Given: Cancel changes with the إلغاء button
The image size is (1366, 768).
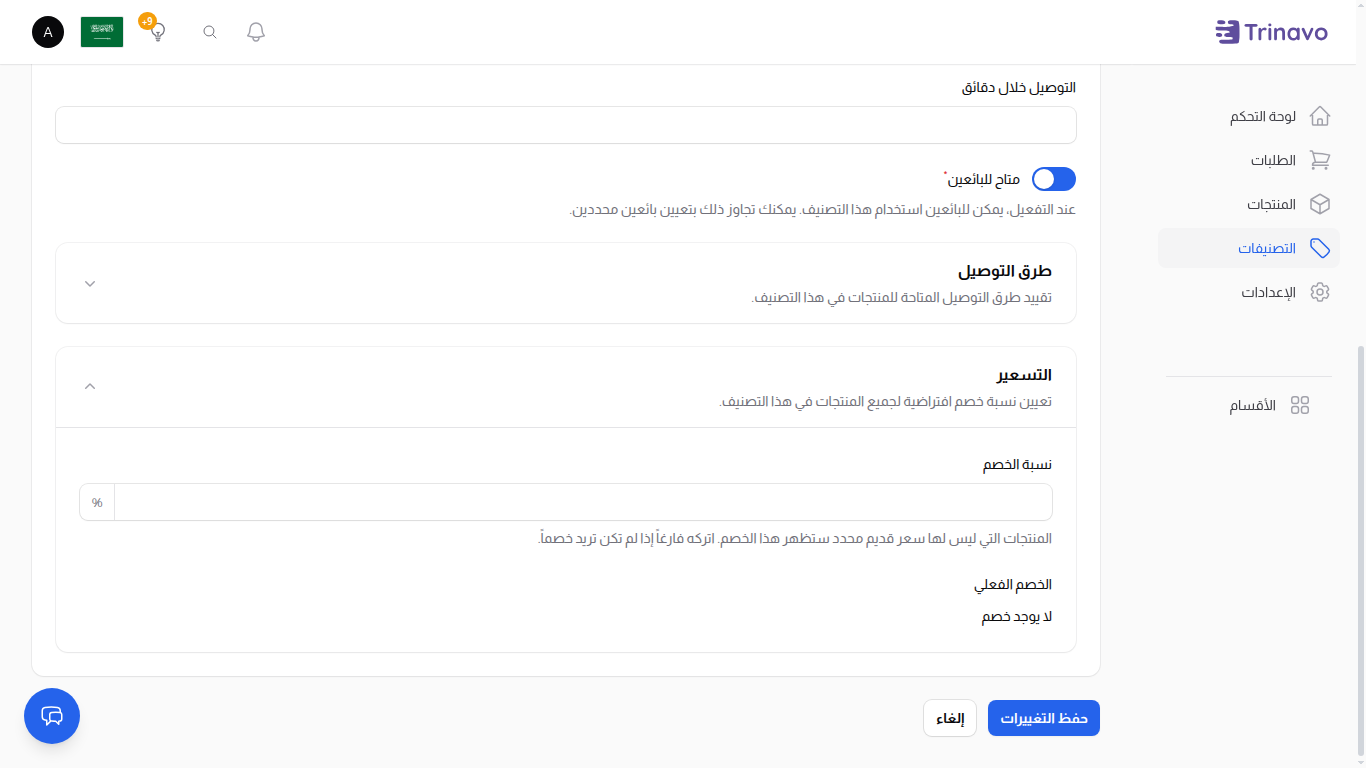Looking at the screenshot, I should (949, 717).
